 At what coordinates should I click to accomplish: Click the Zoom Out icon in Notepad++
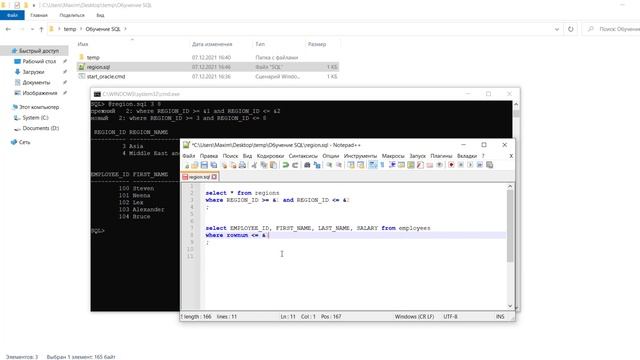pos(339,165)
